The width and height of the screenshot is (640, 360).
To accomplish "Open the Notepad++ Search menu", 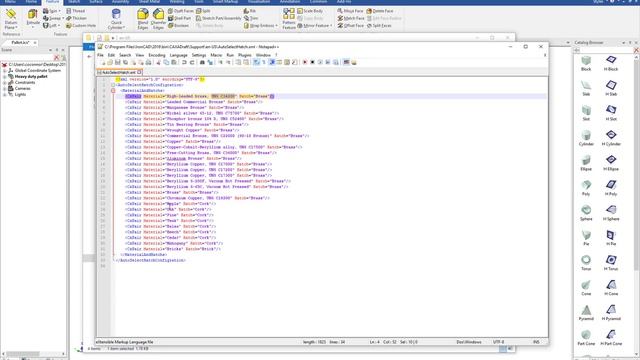I will pyautogui.click(x=125, y=55).
